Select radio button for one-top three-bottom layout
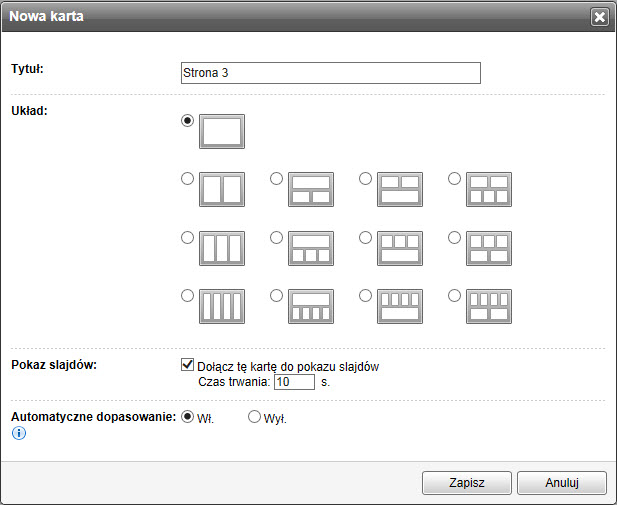 coord(277,238)
